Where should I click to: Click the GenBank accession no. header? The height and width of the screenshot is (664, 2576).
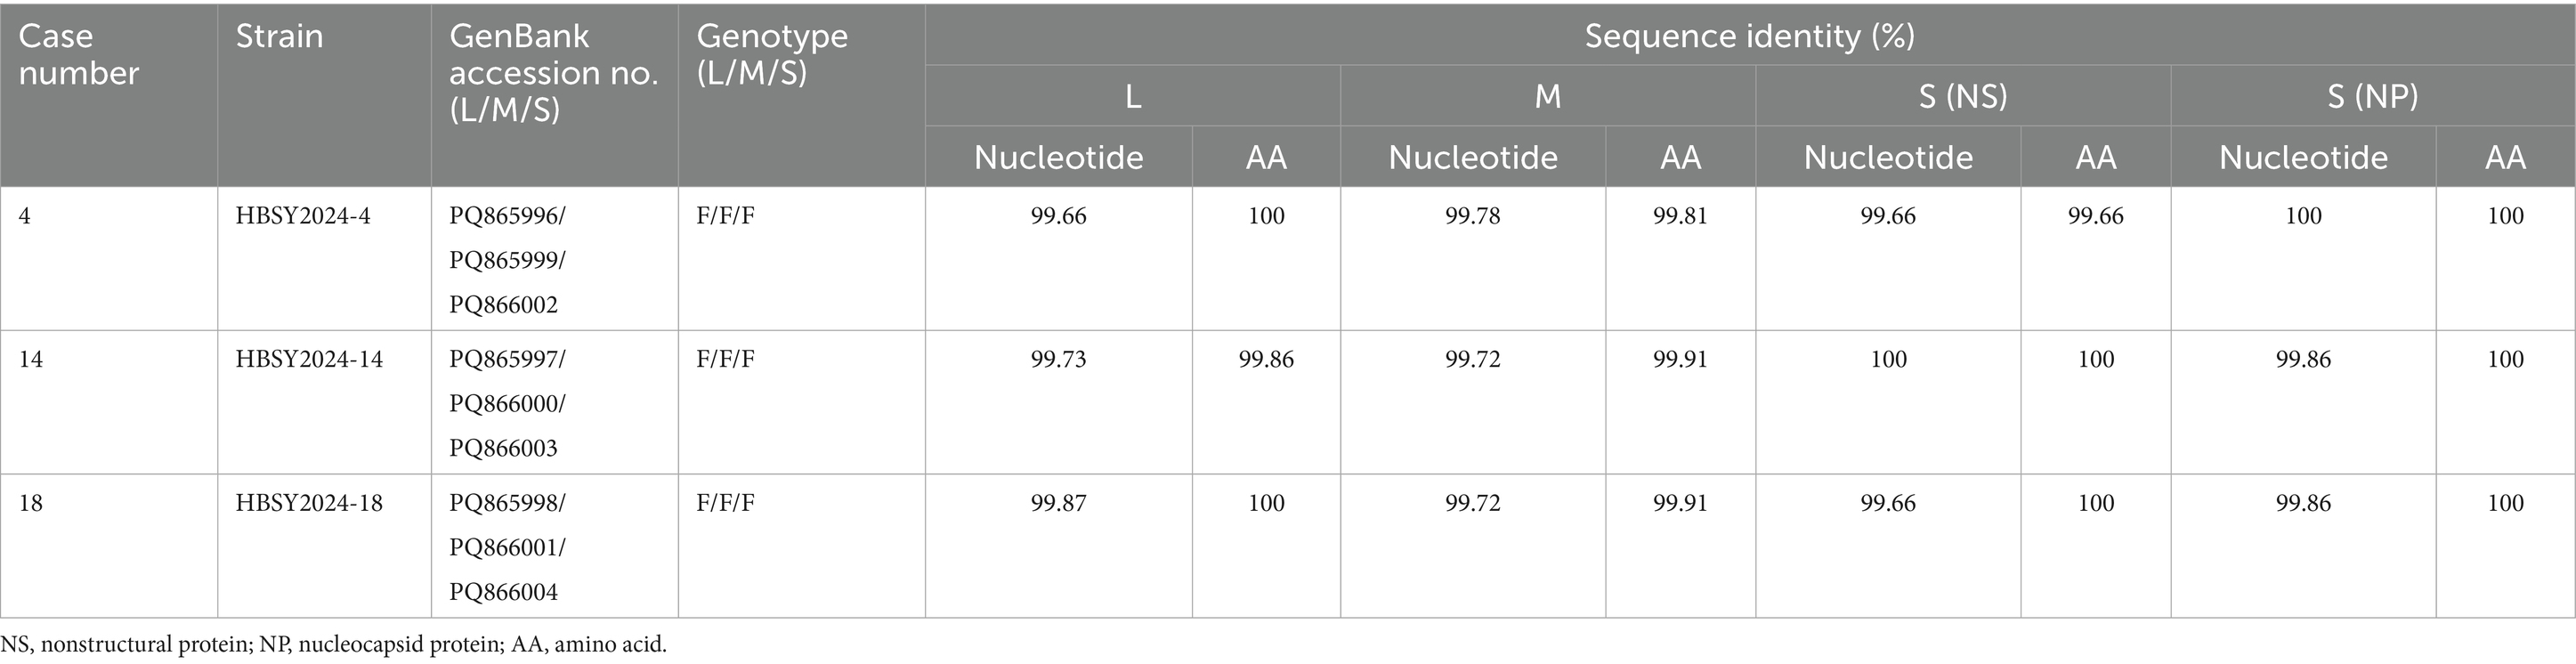pos(553,73)
